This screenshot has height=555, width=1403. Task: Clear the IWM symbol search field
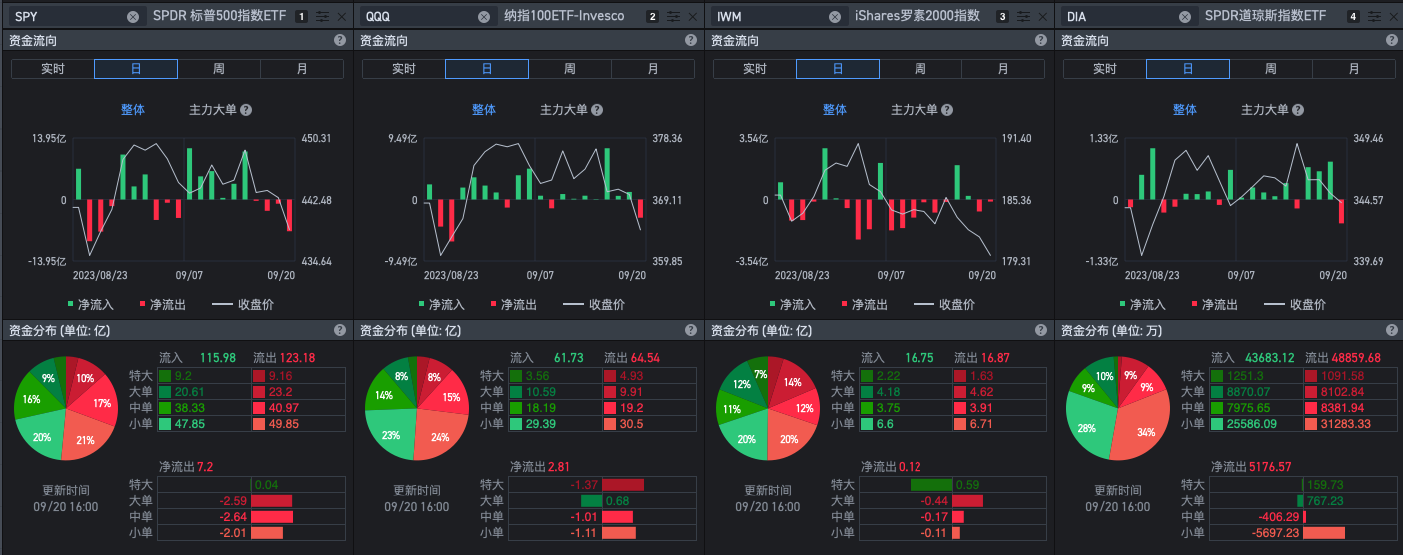click(835, 17)
